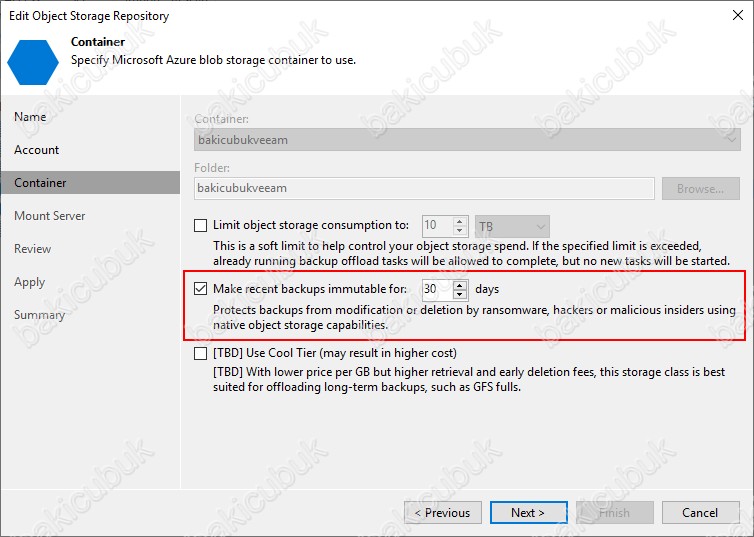Decrease storage limit value with down arrow

point(460,231)
